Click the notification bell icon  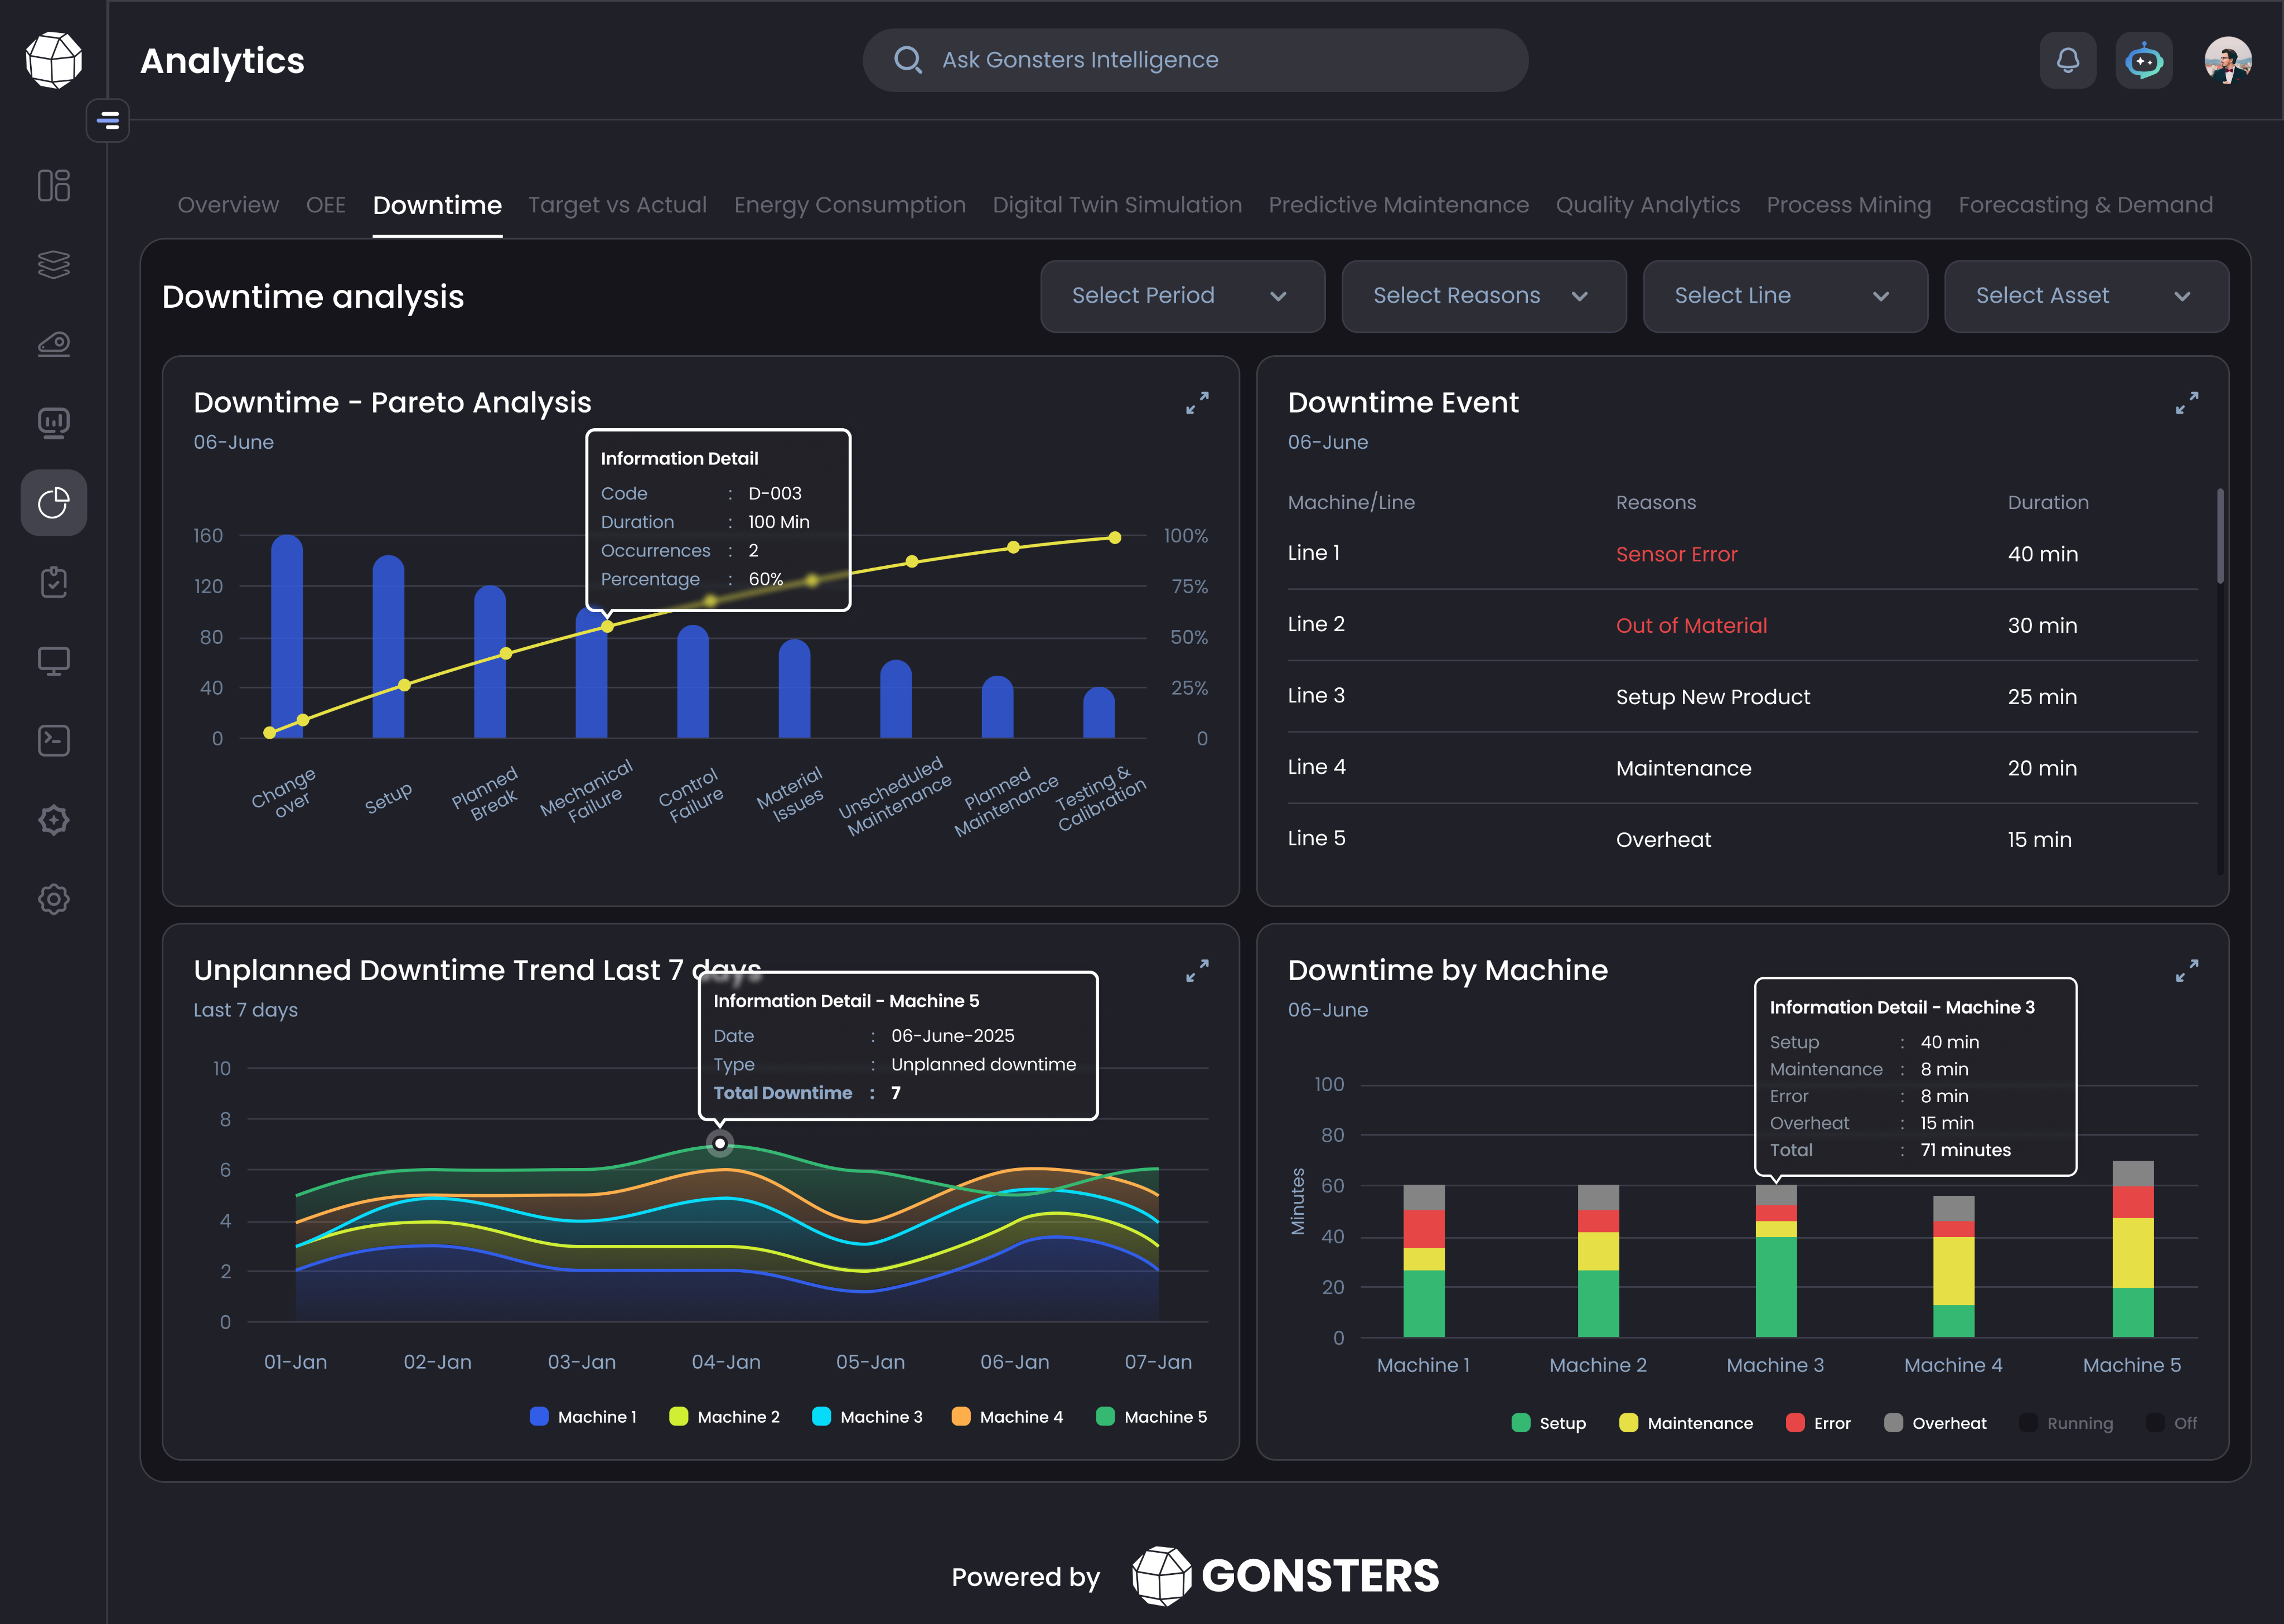click(x=2067, y=61)
